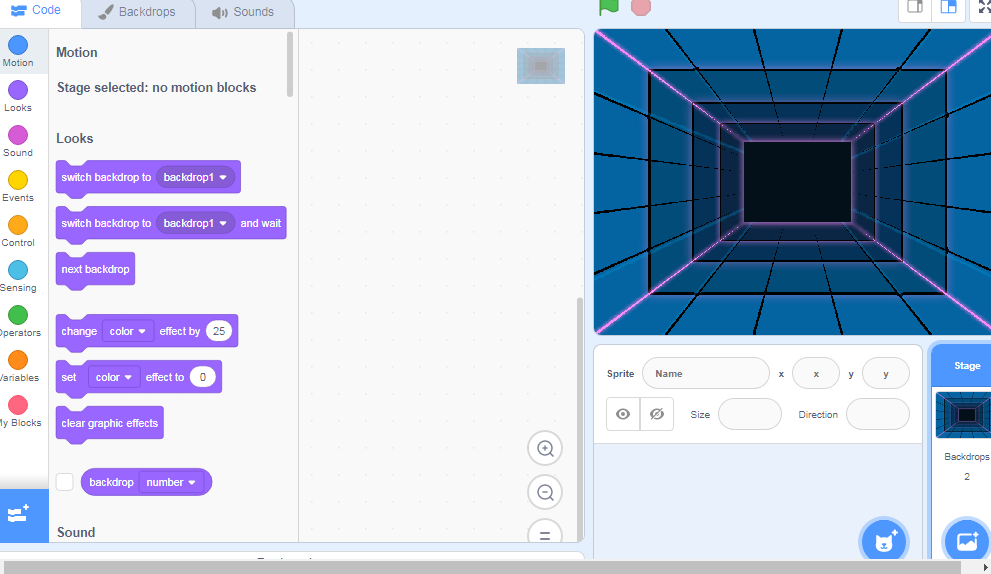
Task: Open backdrop1 dropdown in 'and wait' block
Action: [x=195, y=223]
